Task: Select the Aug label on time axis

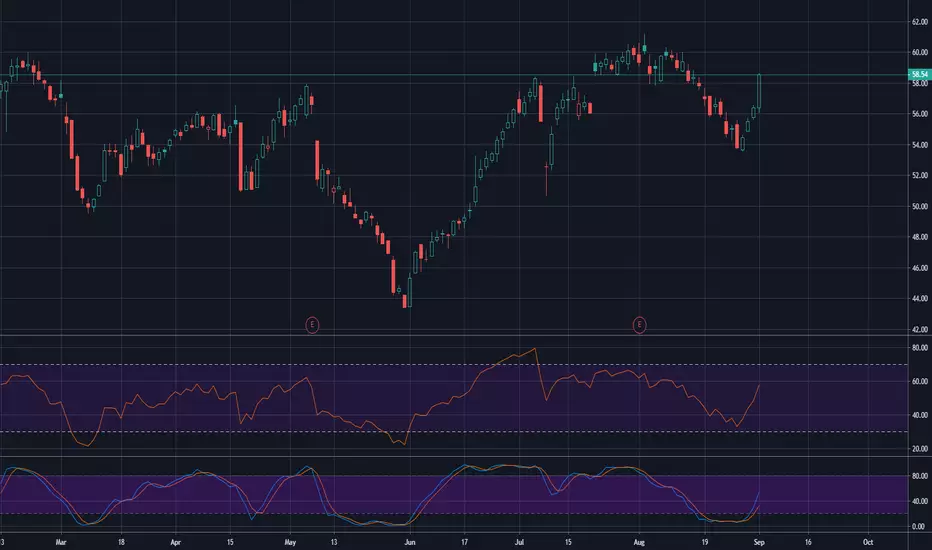Action: (x=639, y=542)
